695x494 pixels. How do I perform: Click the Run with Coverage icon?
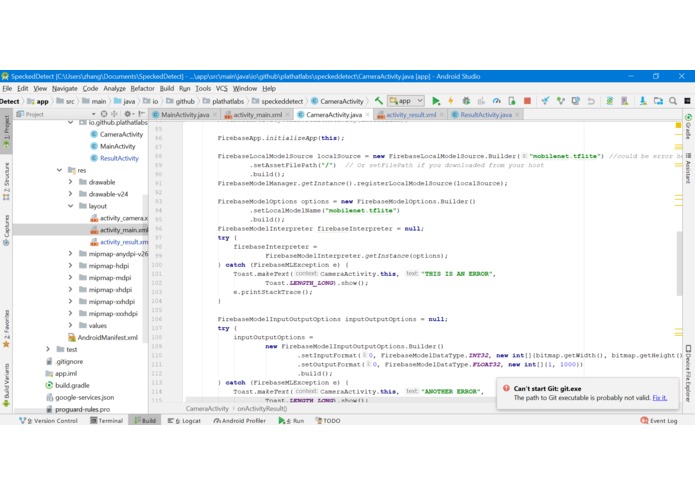point(481,101)
